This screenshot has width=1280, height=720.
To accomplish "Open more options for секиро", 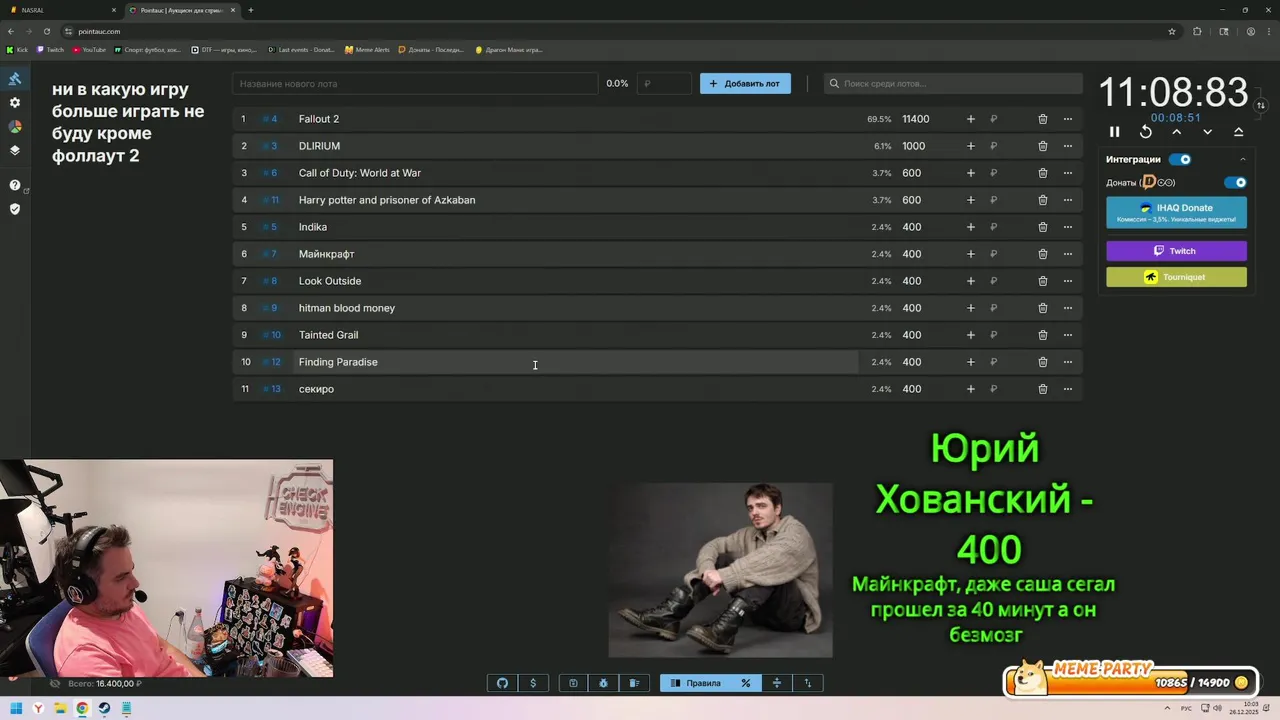I will point(1068,389).
